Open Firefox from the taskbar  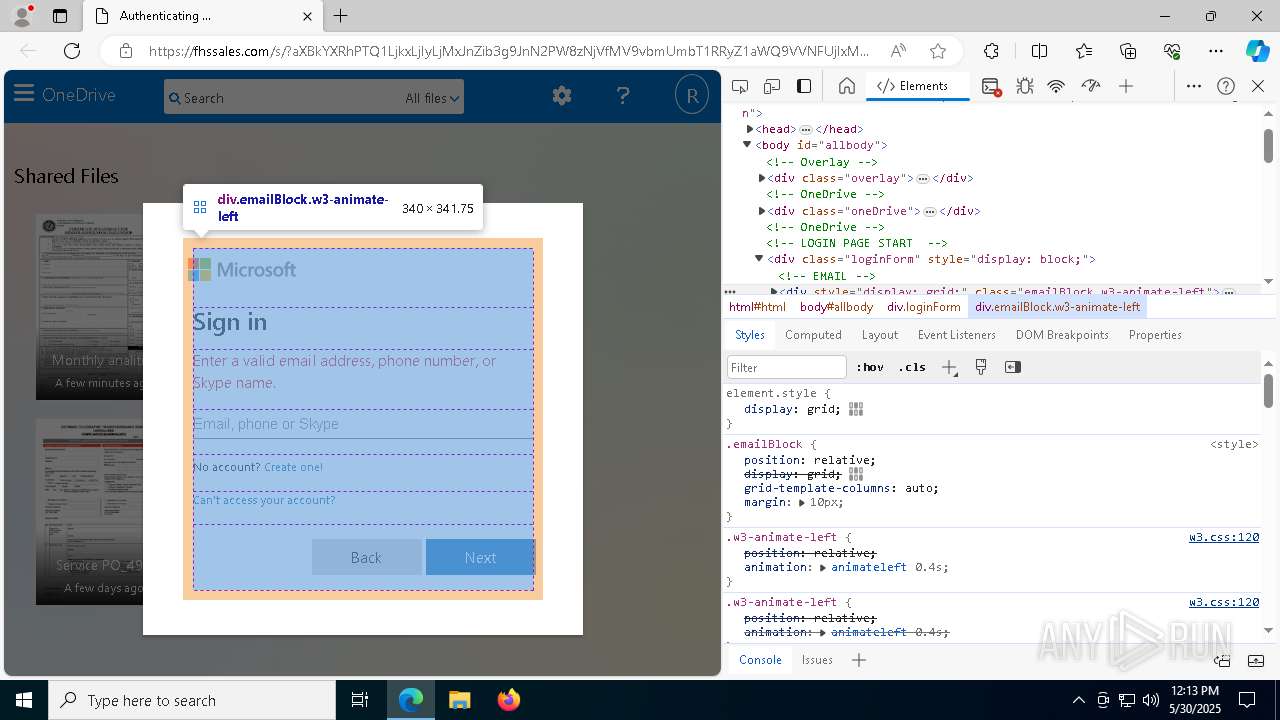tap(509, 700)
